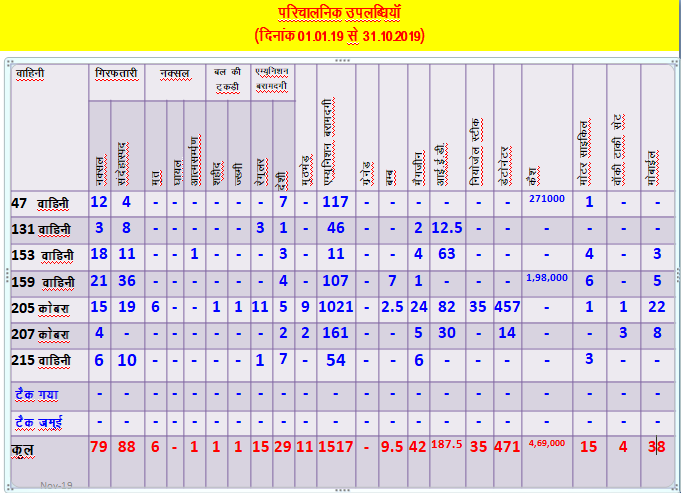Select the 47 वाहिनी row label

(40, 203)
